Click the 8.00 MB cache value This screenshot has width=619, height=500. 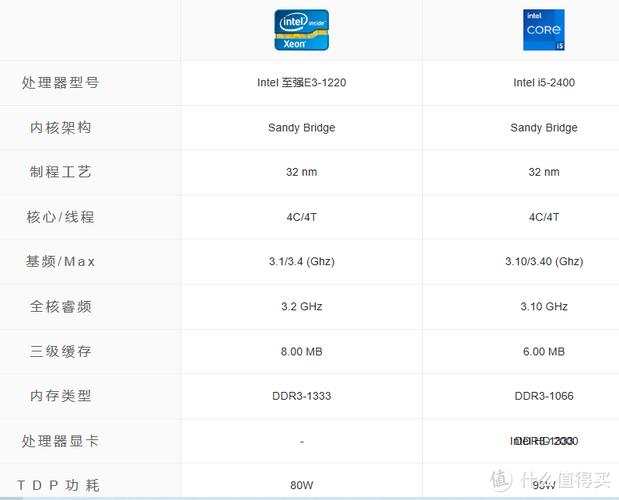click(x=302, y=351)
